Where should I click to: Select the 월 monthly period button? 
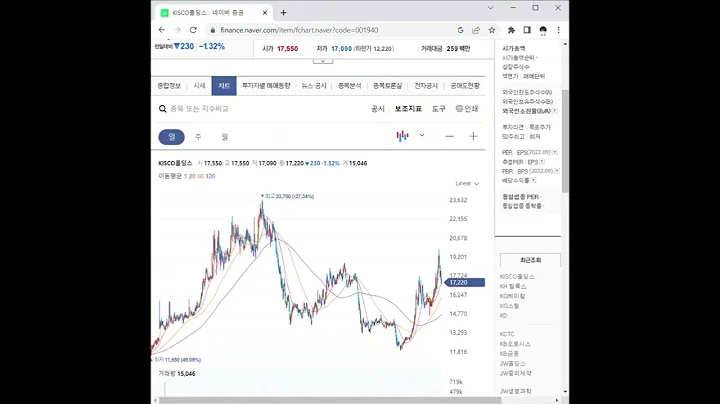(x=225, y=137)
